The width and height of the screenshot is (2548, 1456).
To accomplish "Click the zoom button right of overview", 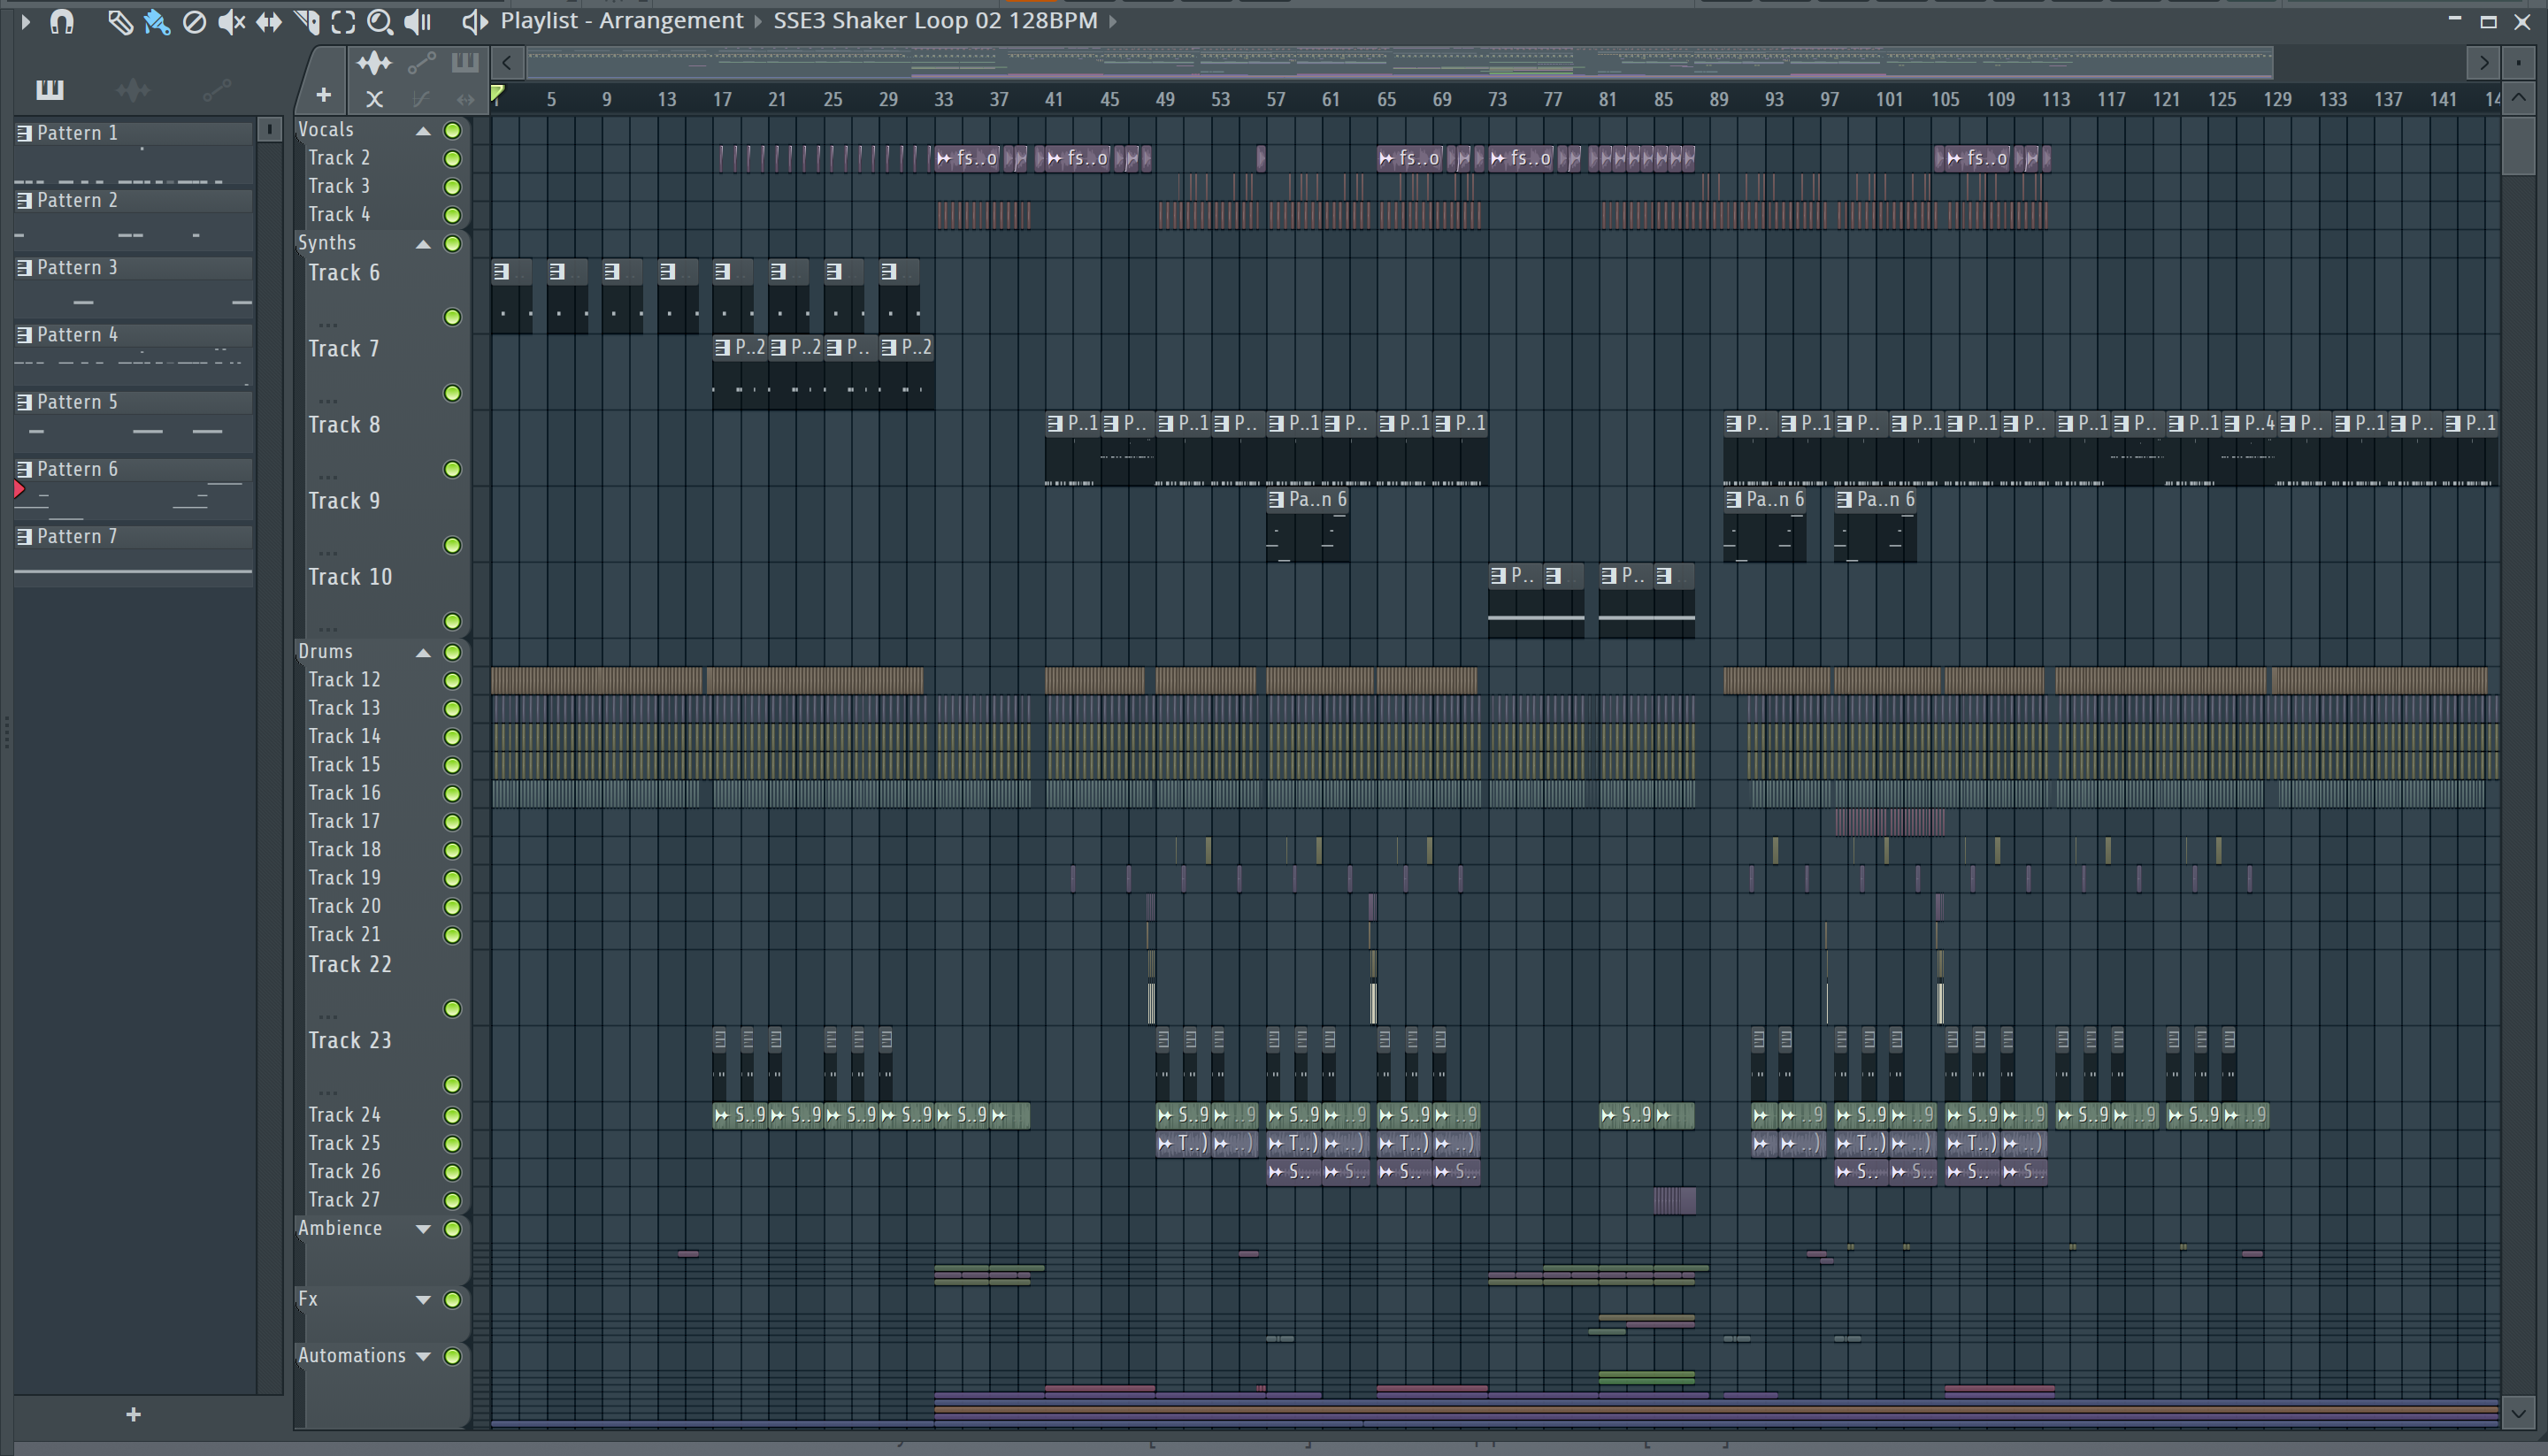I will (x=2518, y=63).
